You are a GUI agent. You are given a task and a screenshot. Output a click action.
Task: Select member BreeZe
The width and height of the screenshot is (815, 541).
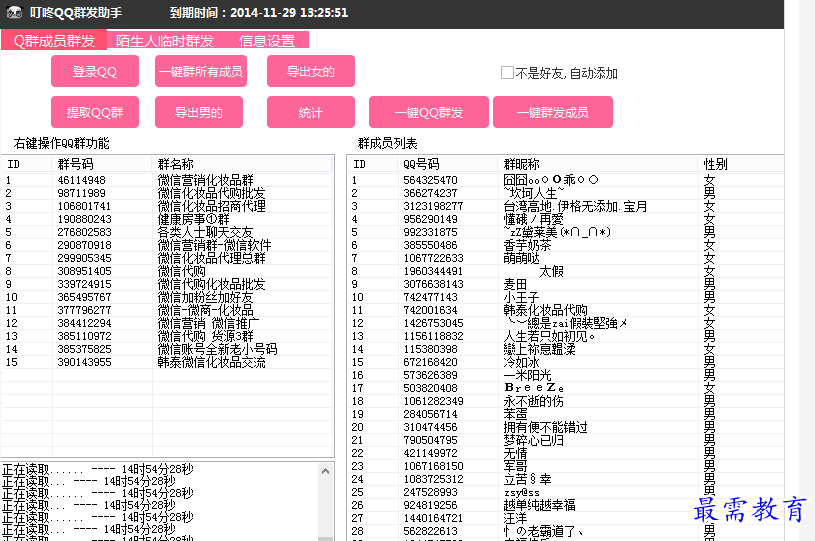click(534, 388)
